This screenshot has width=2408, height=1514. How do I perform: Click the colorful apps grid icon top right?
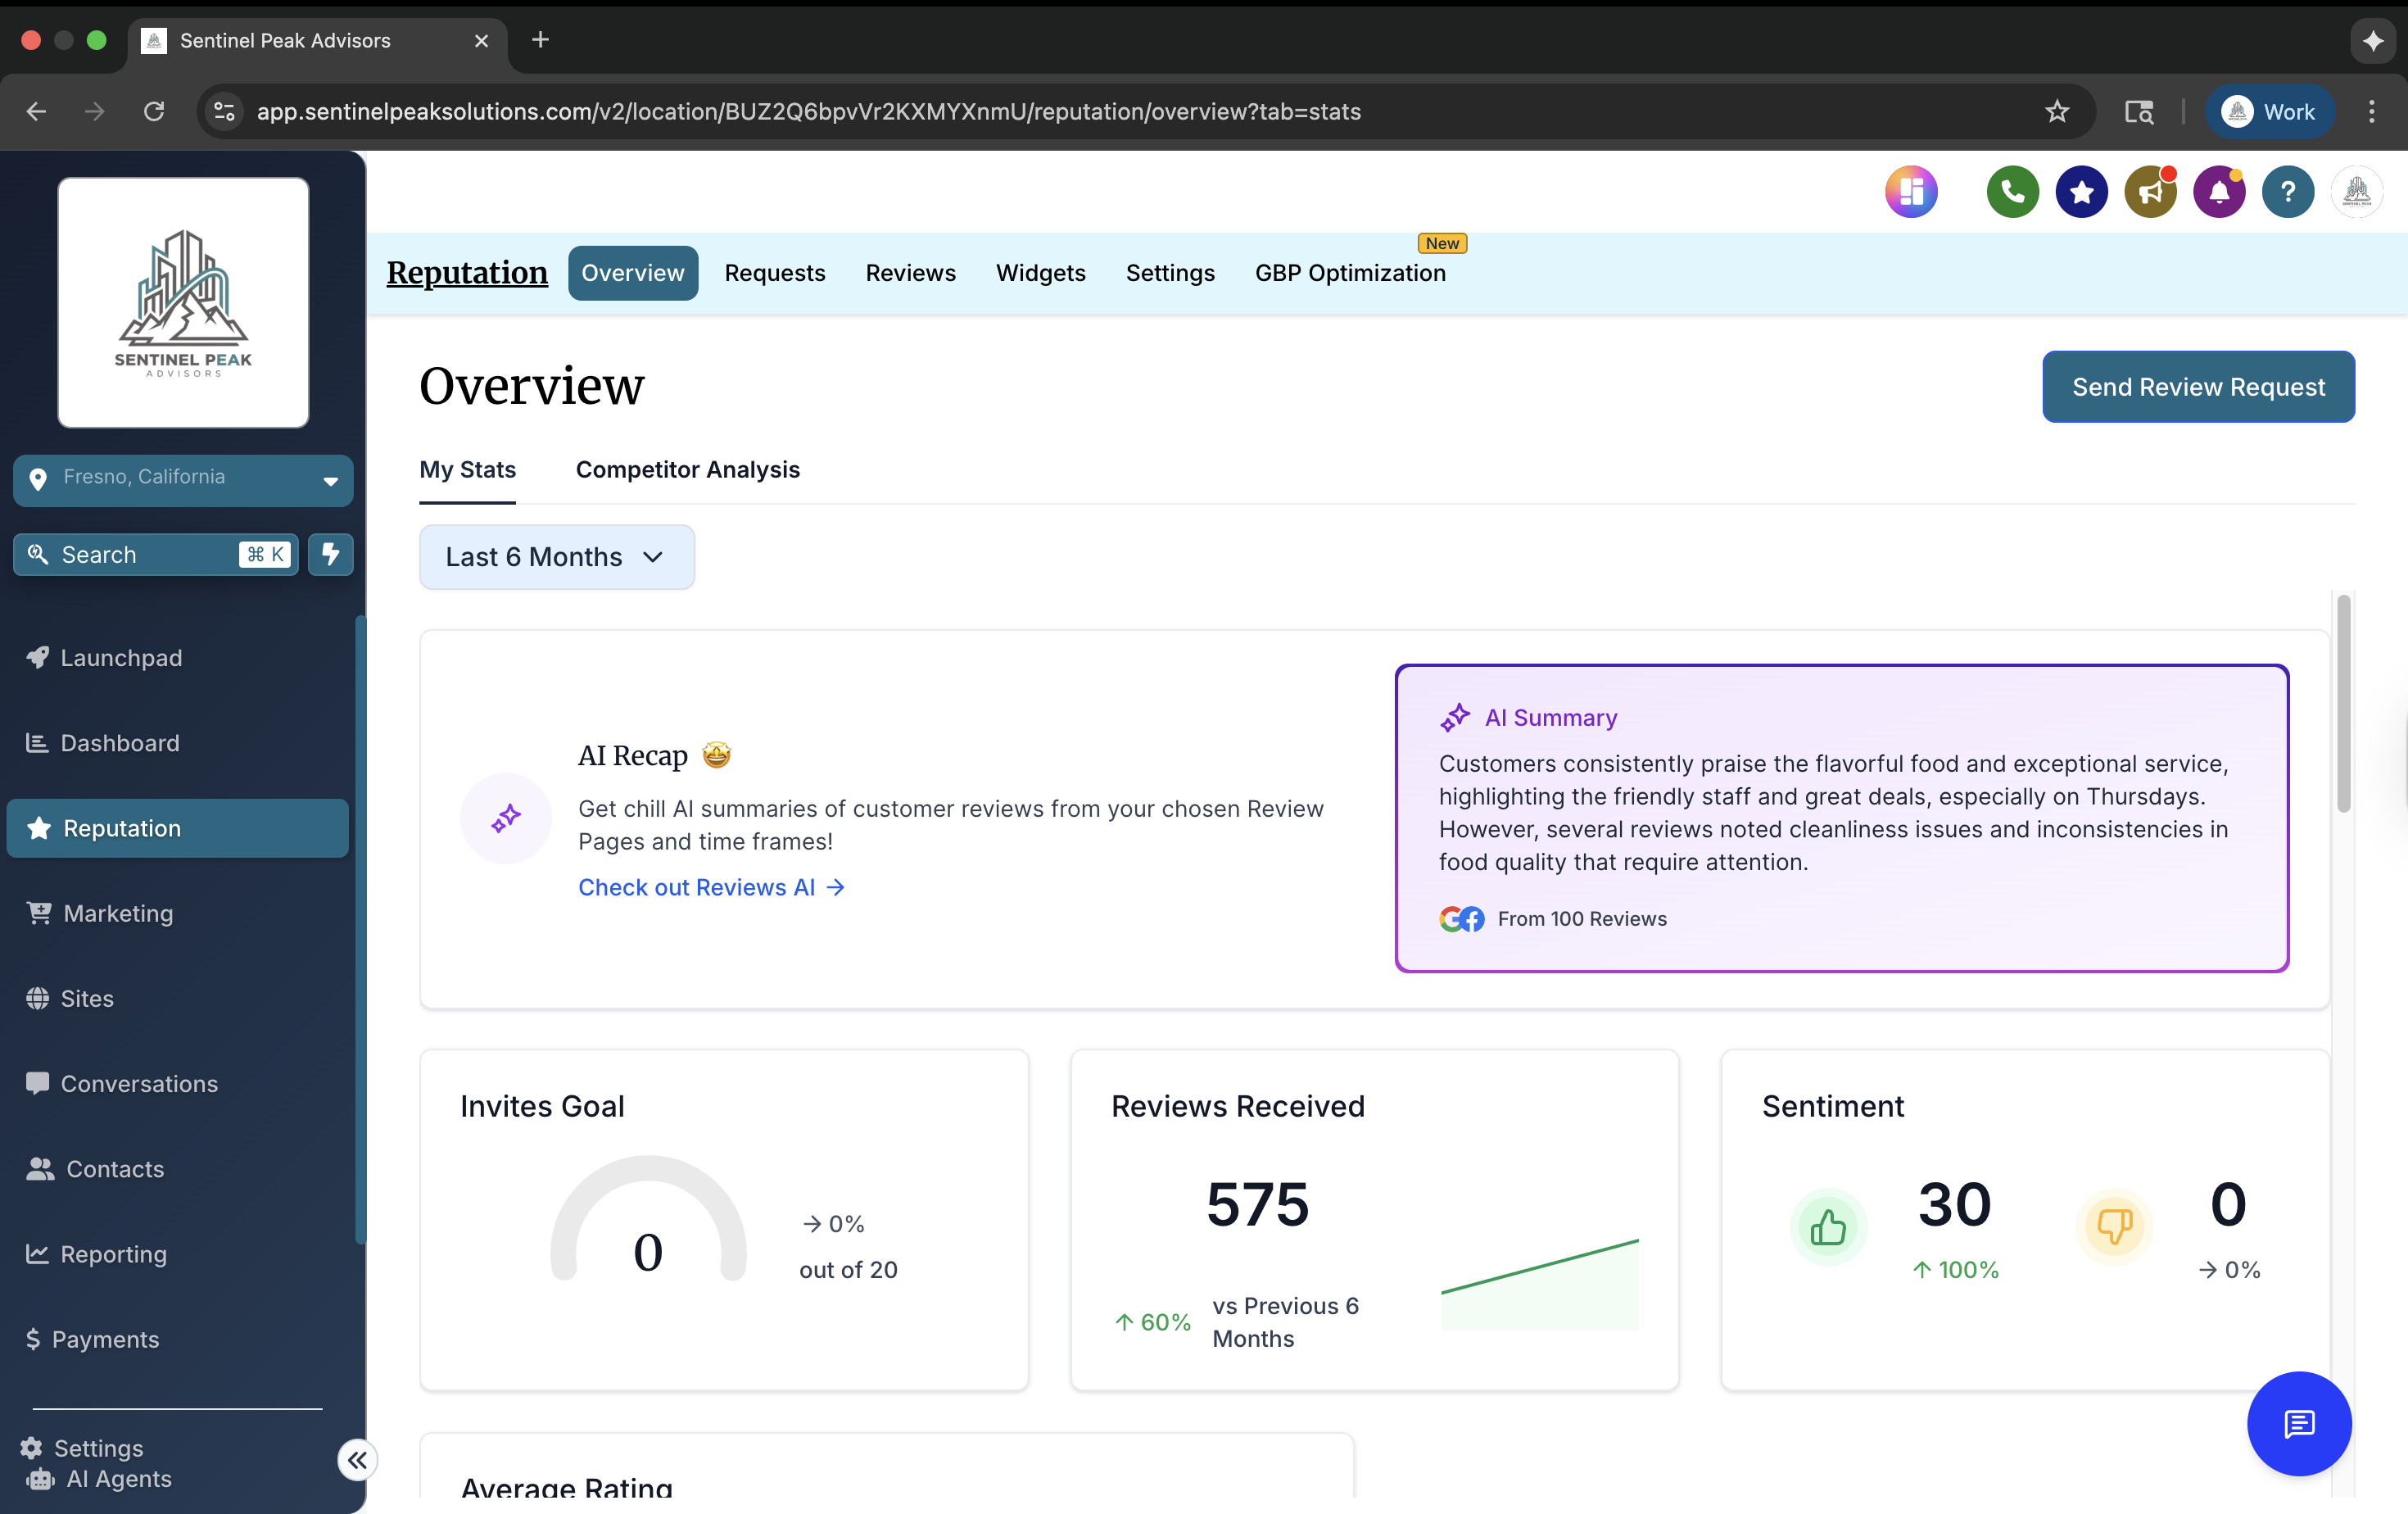point(1912,191)
